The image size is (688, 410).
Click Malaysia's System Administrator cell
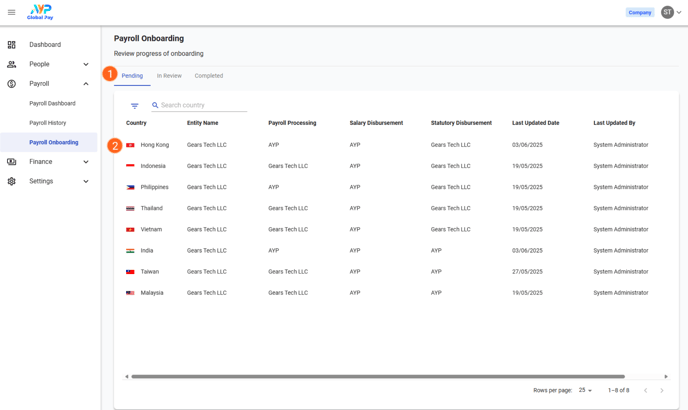click(x=620, y=293)
